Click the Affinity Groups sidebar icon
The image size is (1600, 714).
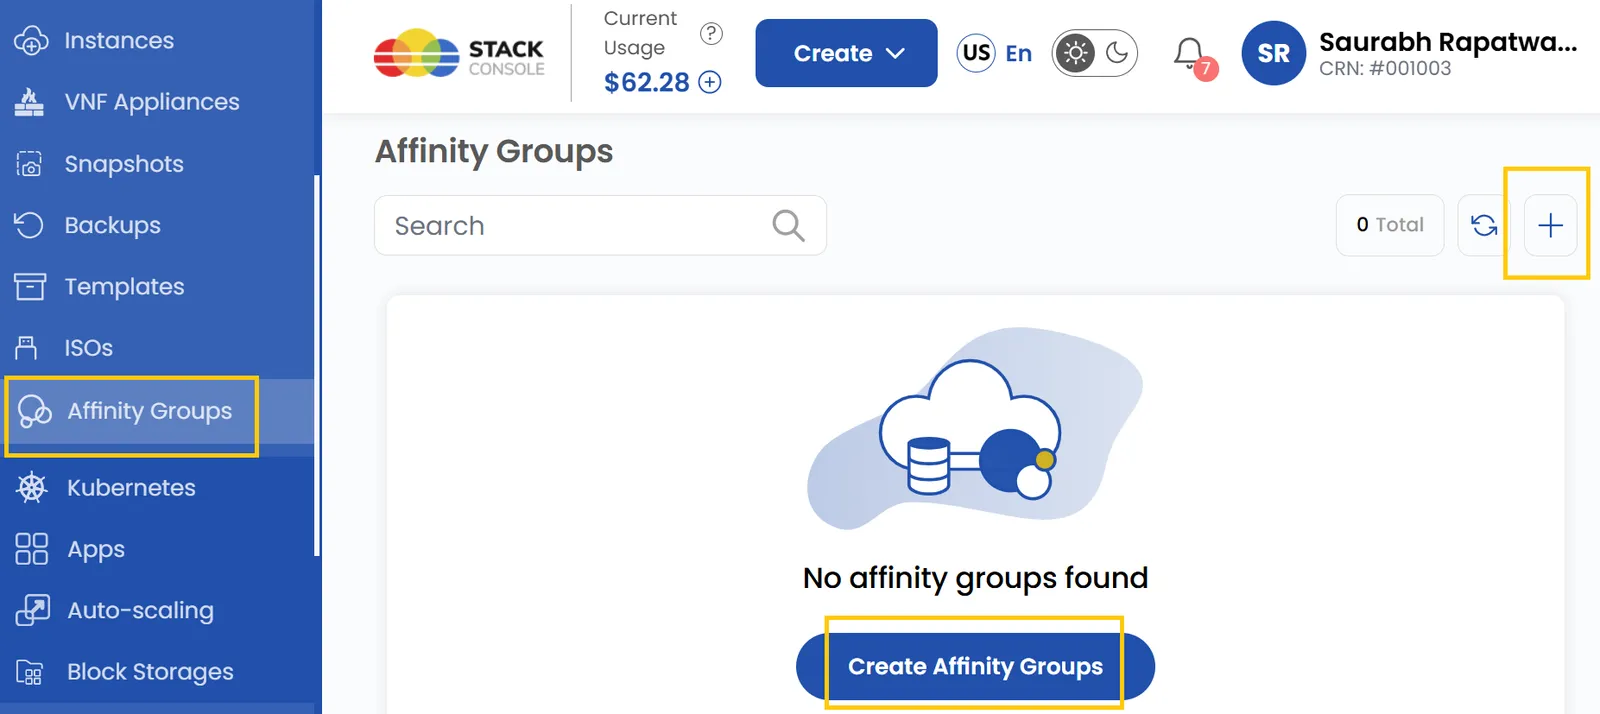[x=34, y=411]
